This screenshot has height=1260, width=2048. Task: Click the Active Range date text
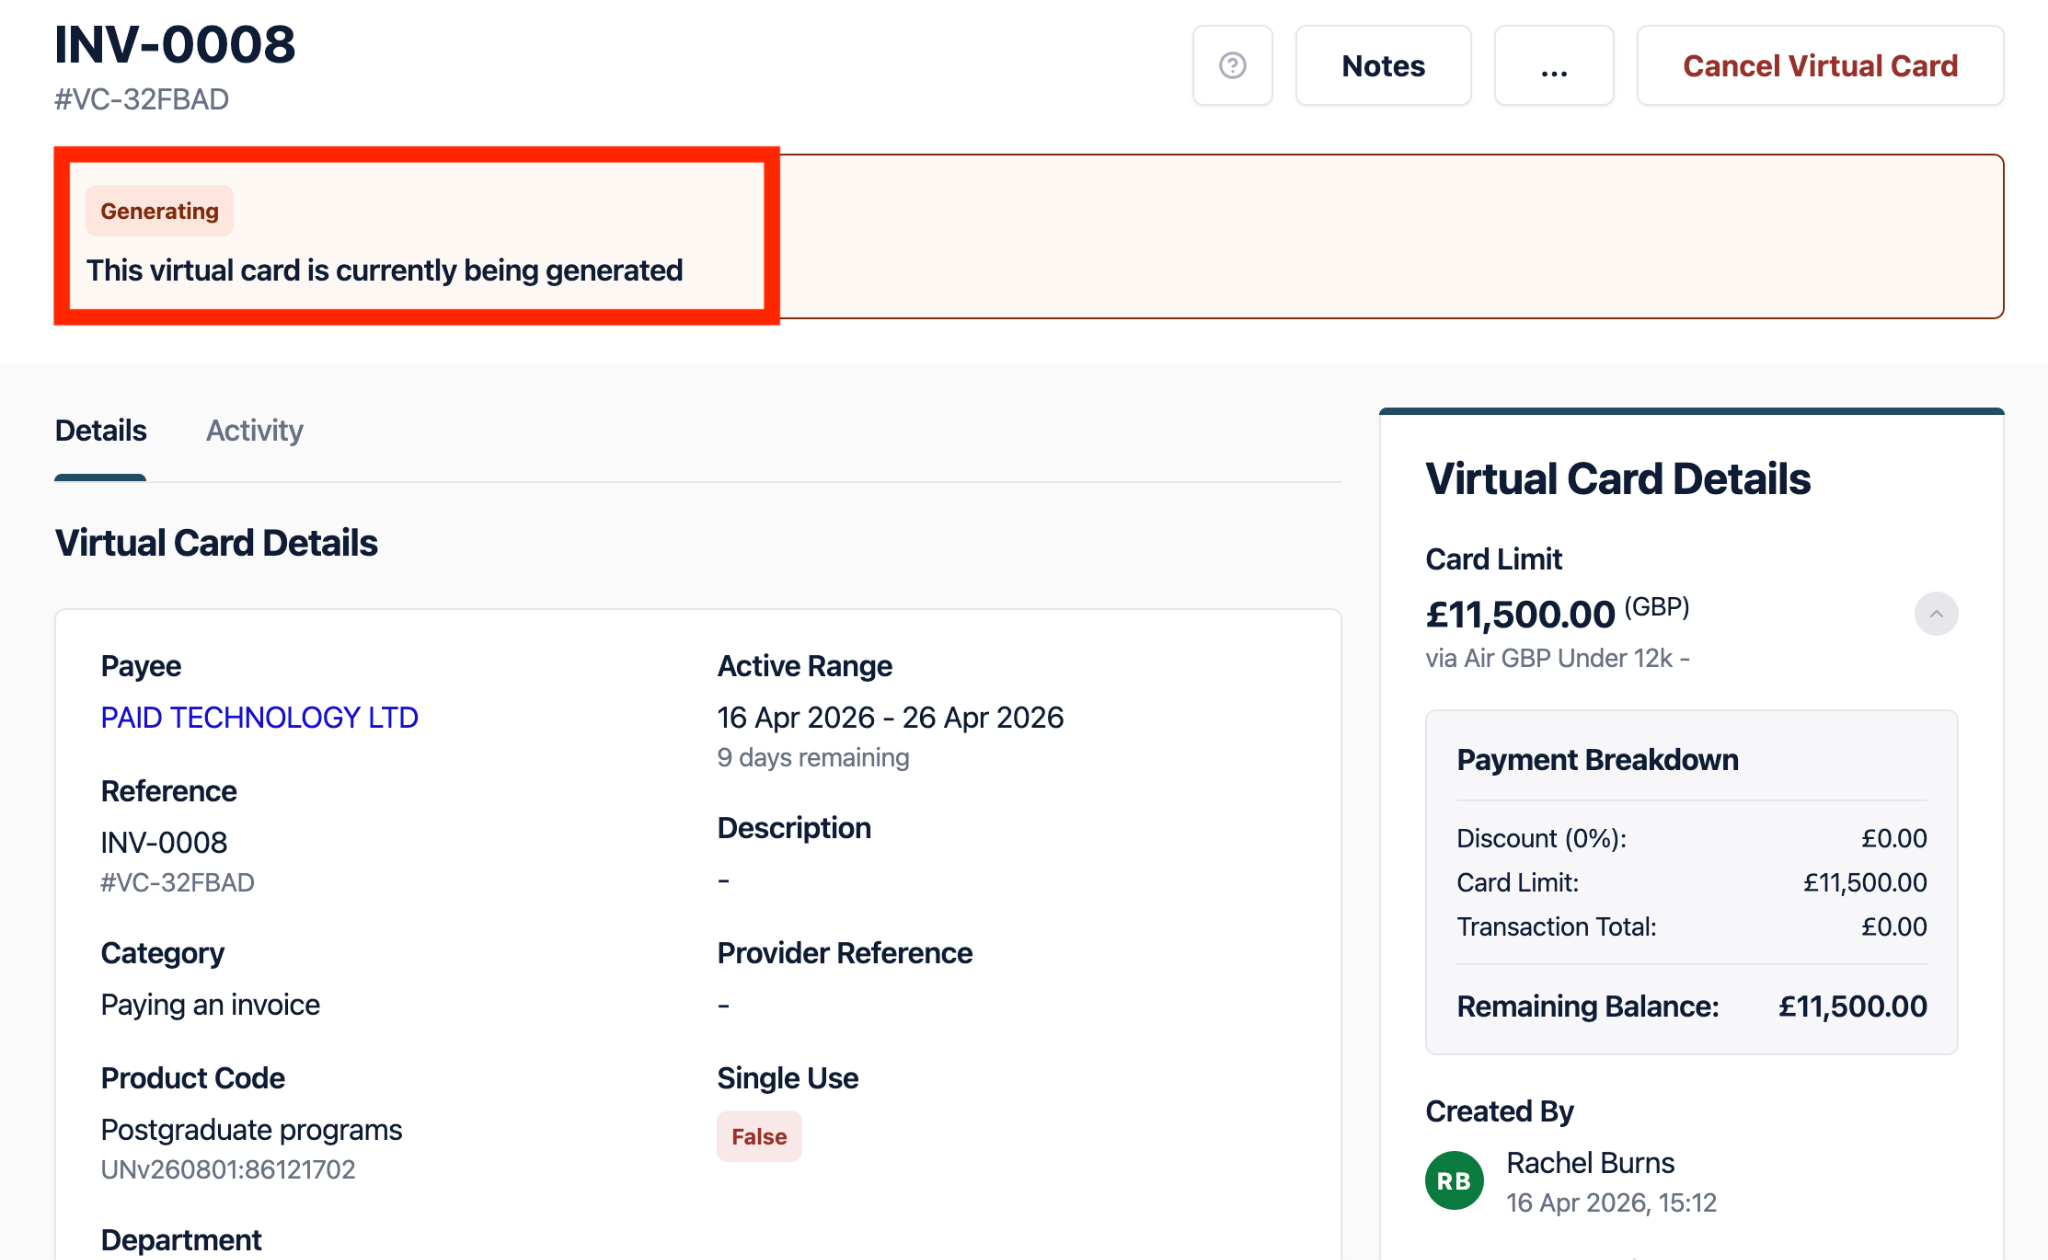890,717
